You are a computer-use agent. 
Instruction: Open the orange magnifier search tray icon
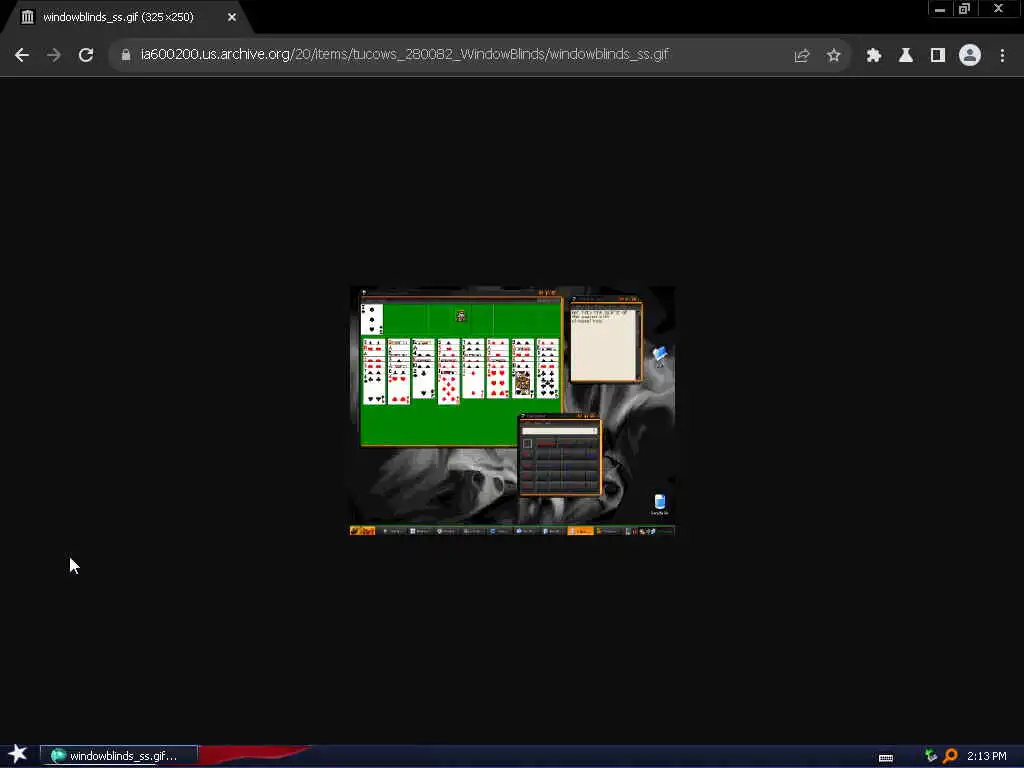coord(950,756)
